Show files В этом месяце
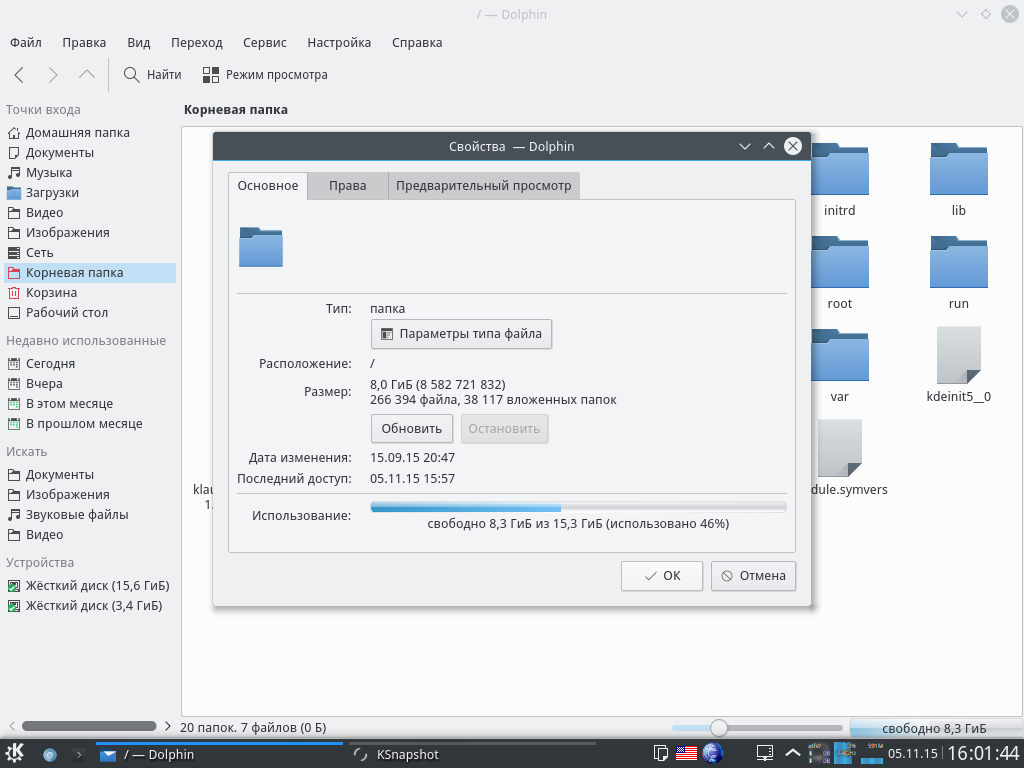This screenshot has width=1024, height=768. click(88, 404)
